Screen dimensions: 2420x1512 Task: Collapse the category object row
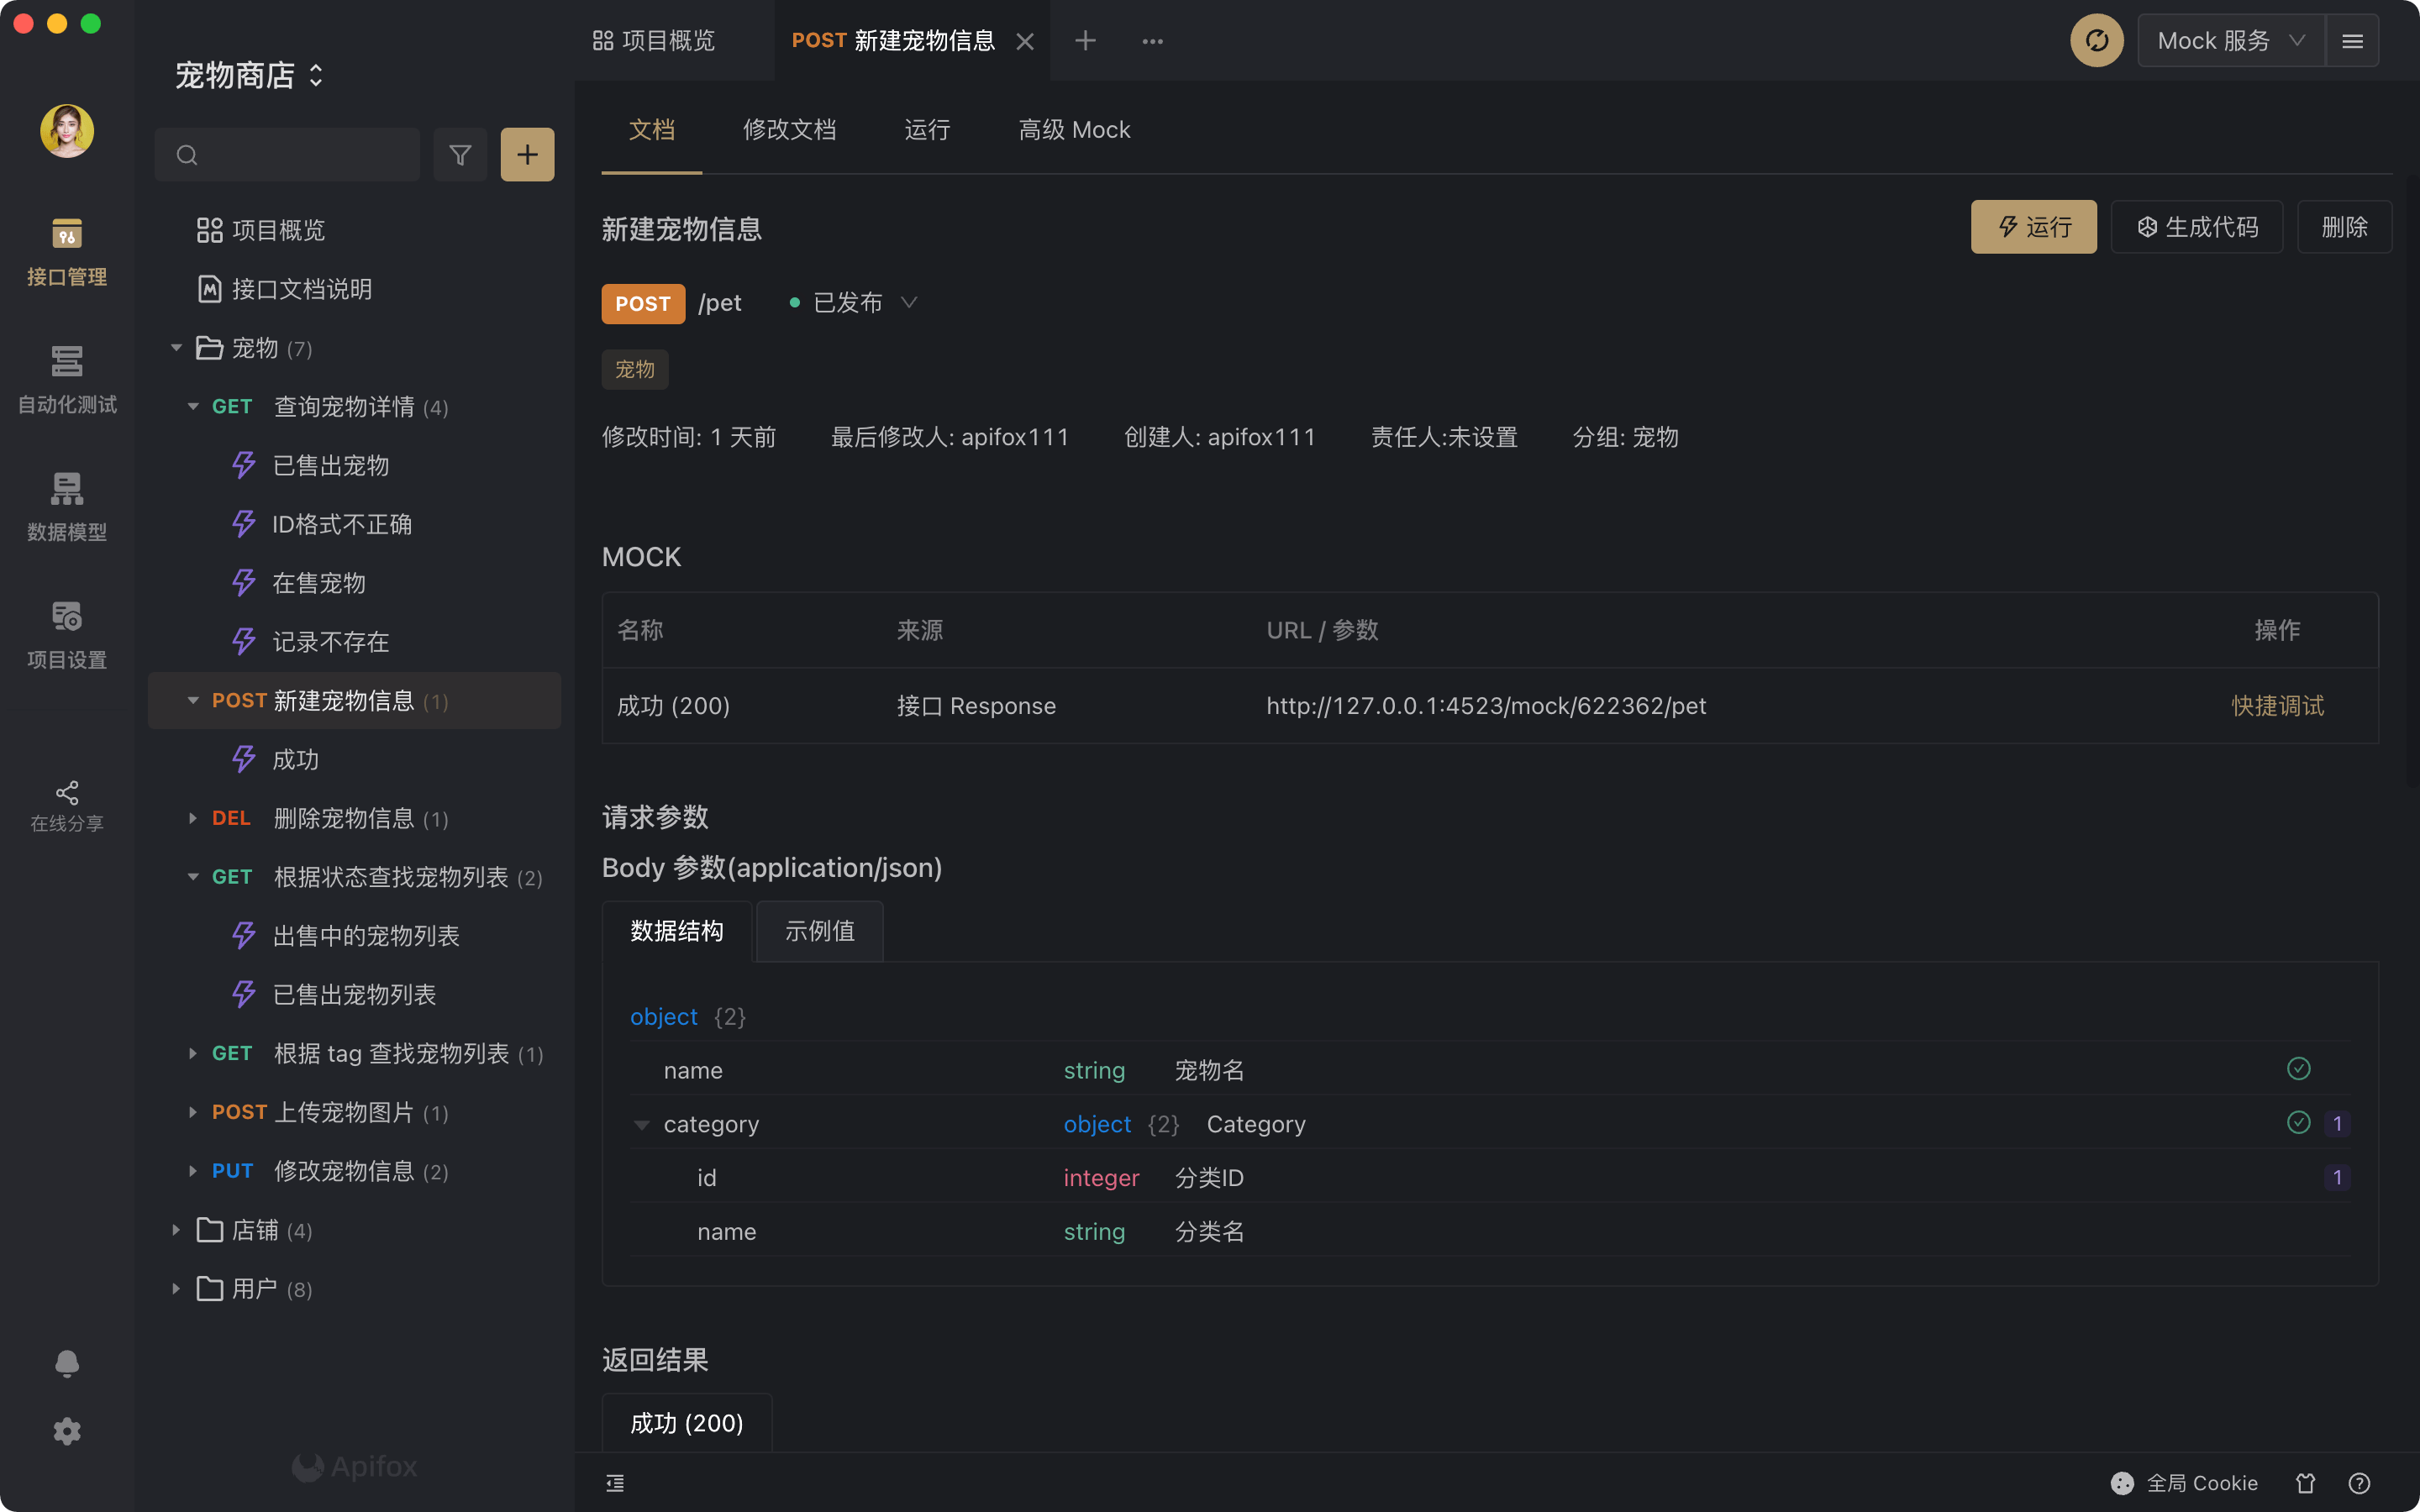tap(642, 1125)
